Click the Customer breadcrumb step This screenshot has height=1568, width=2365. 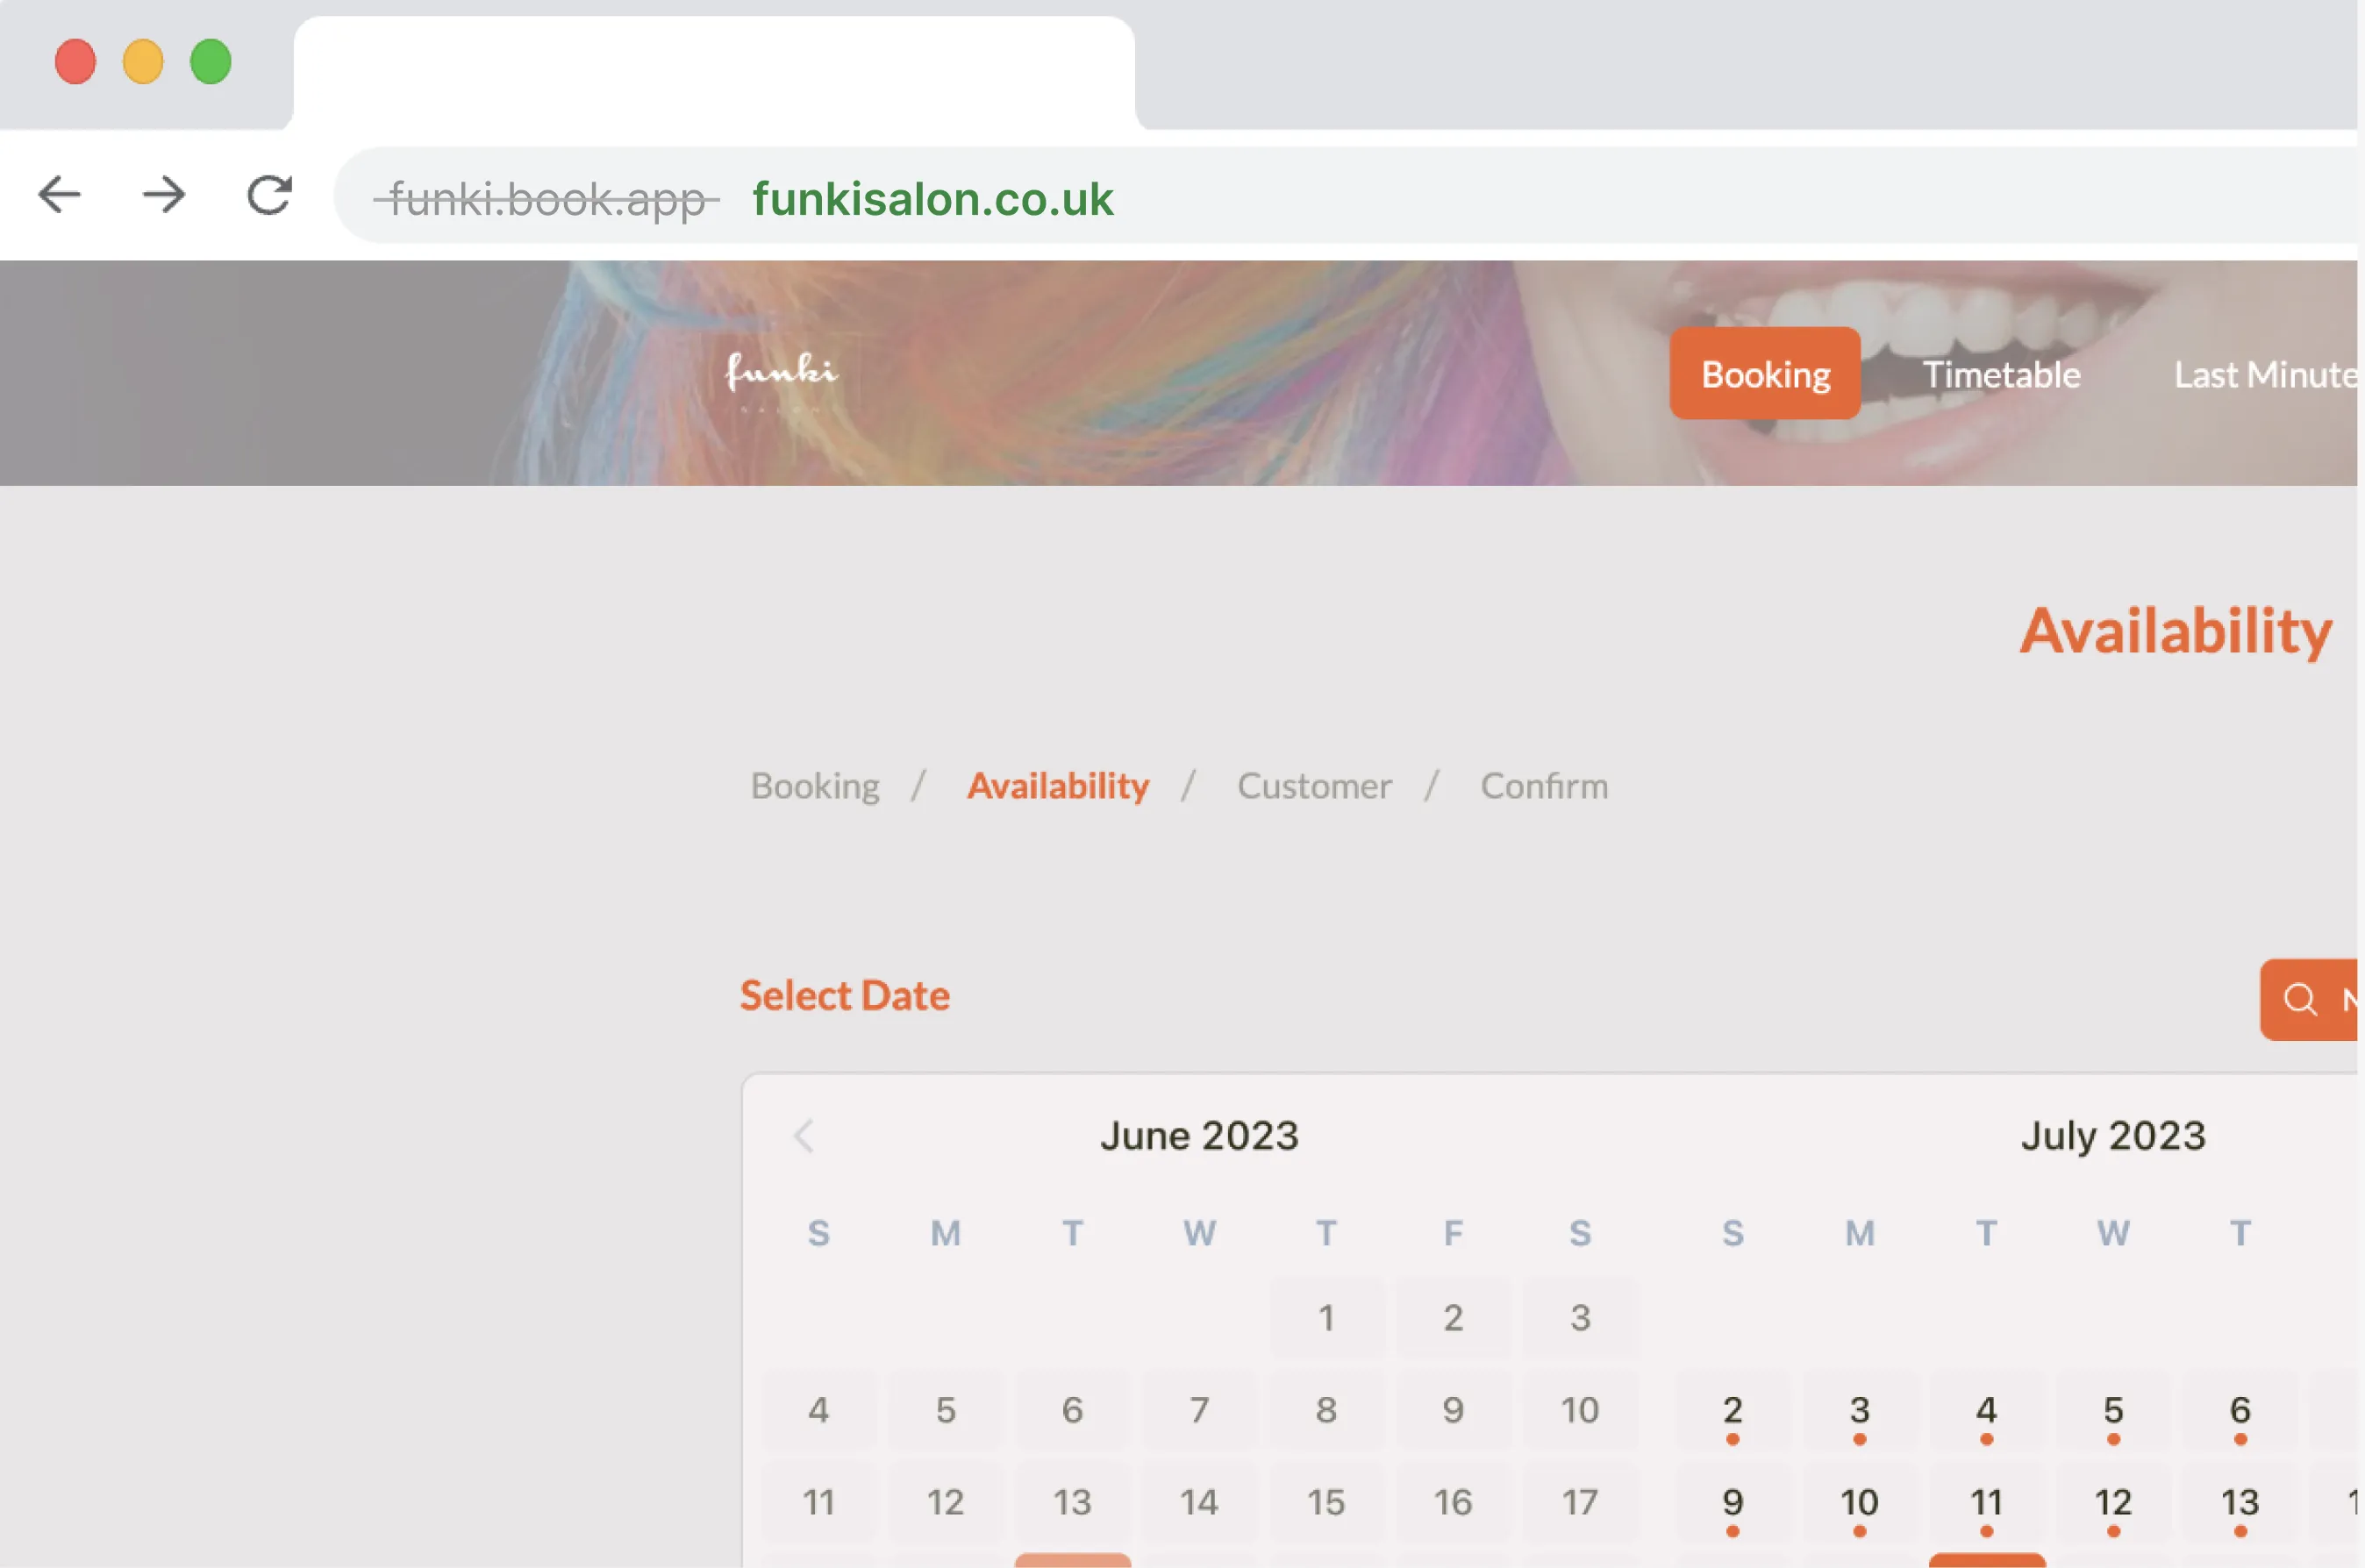[x=1315, y=786]
